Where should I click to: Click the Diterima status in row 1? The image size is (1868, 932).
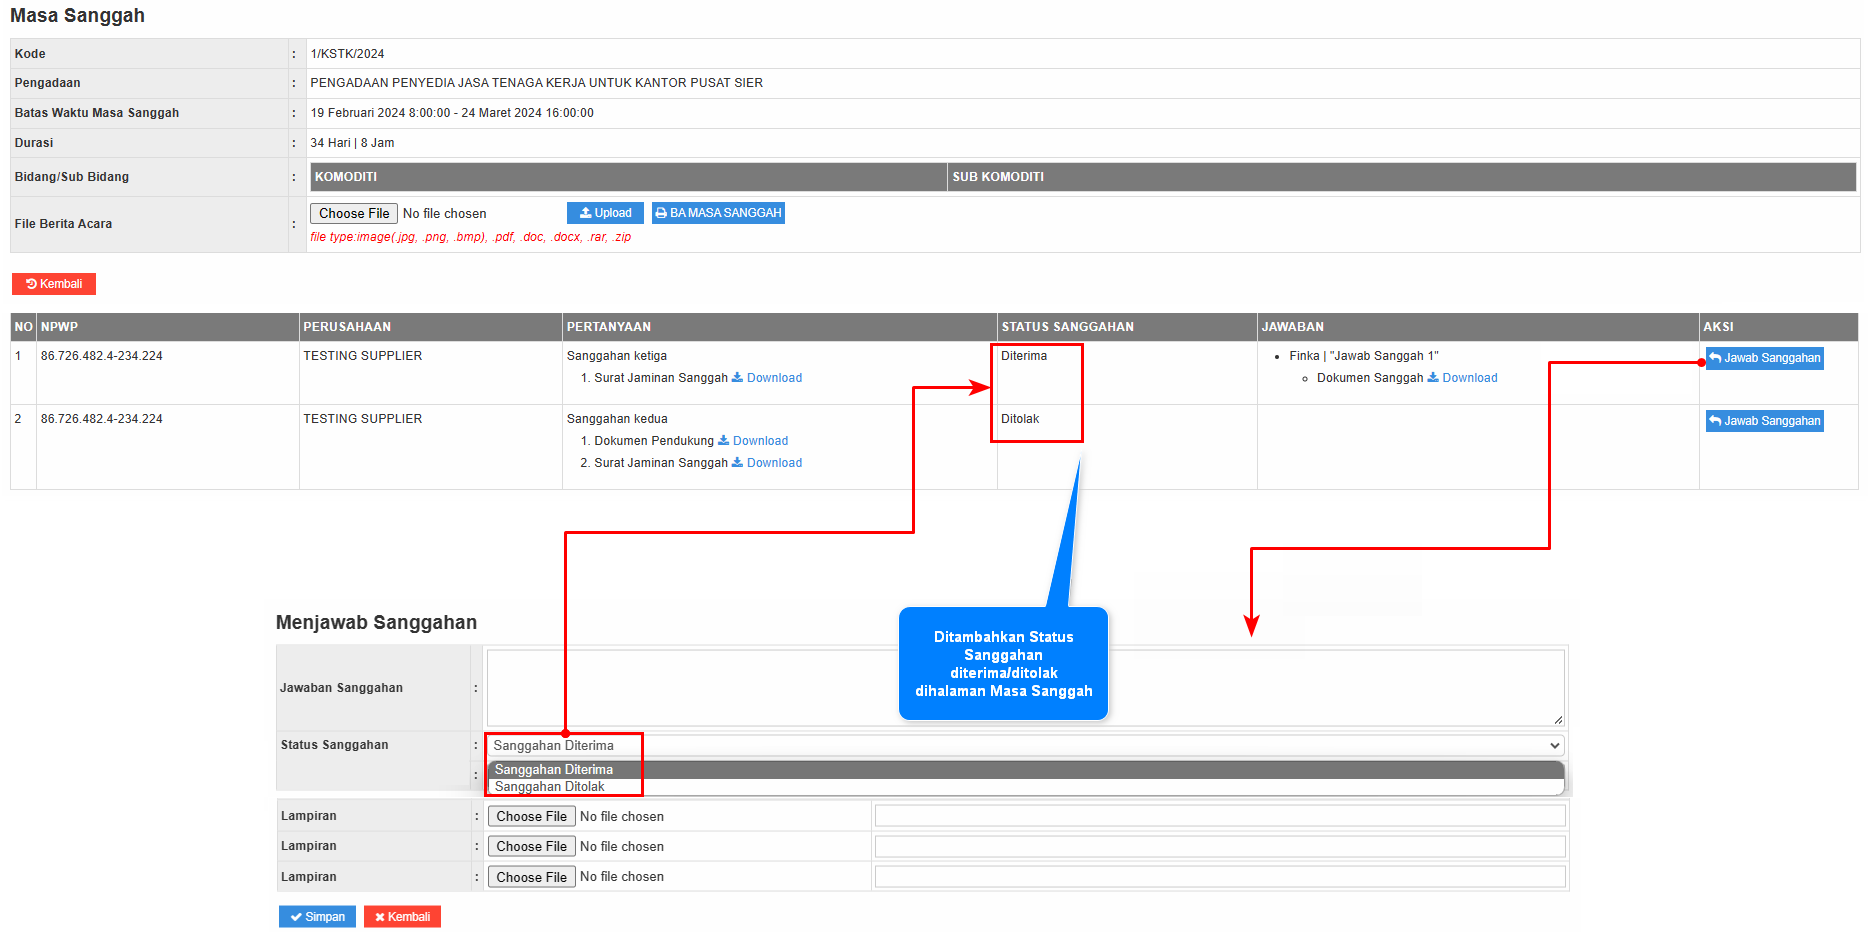[1024, 356]
